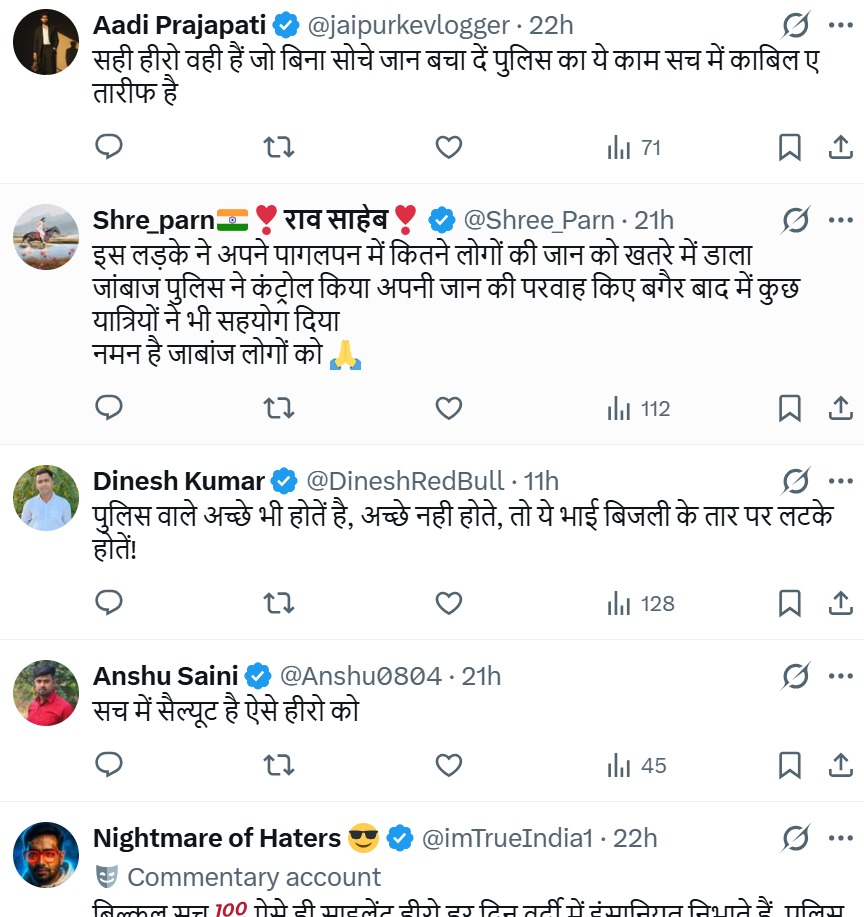Viewport: 864px width, 917px height.
Task: Share Shre_parn's tweet
Action: pyautogui.click(x=841, y=408)
